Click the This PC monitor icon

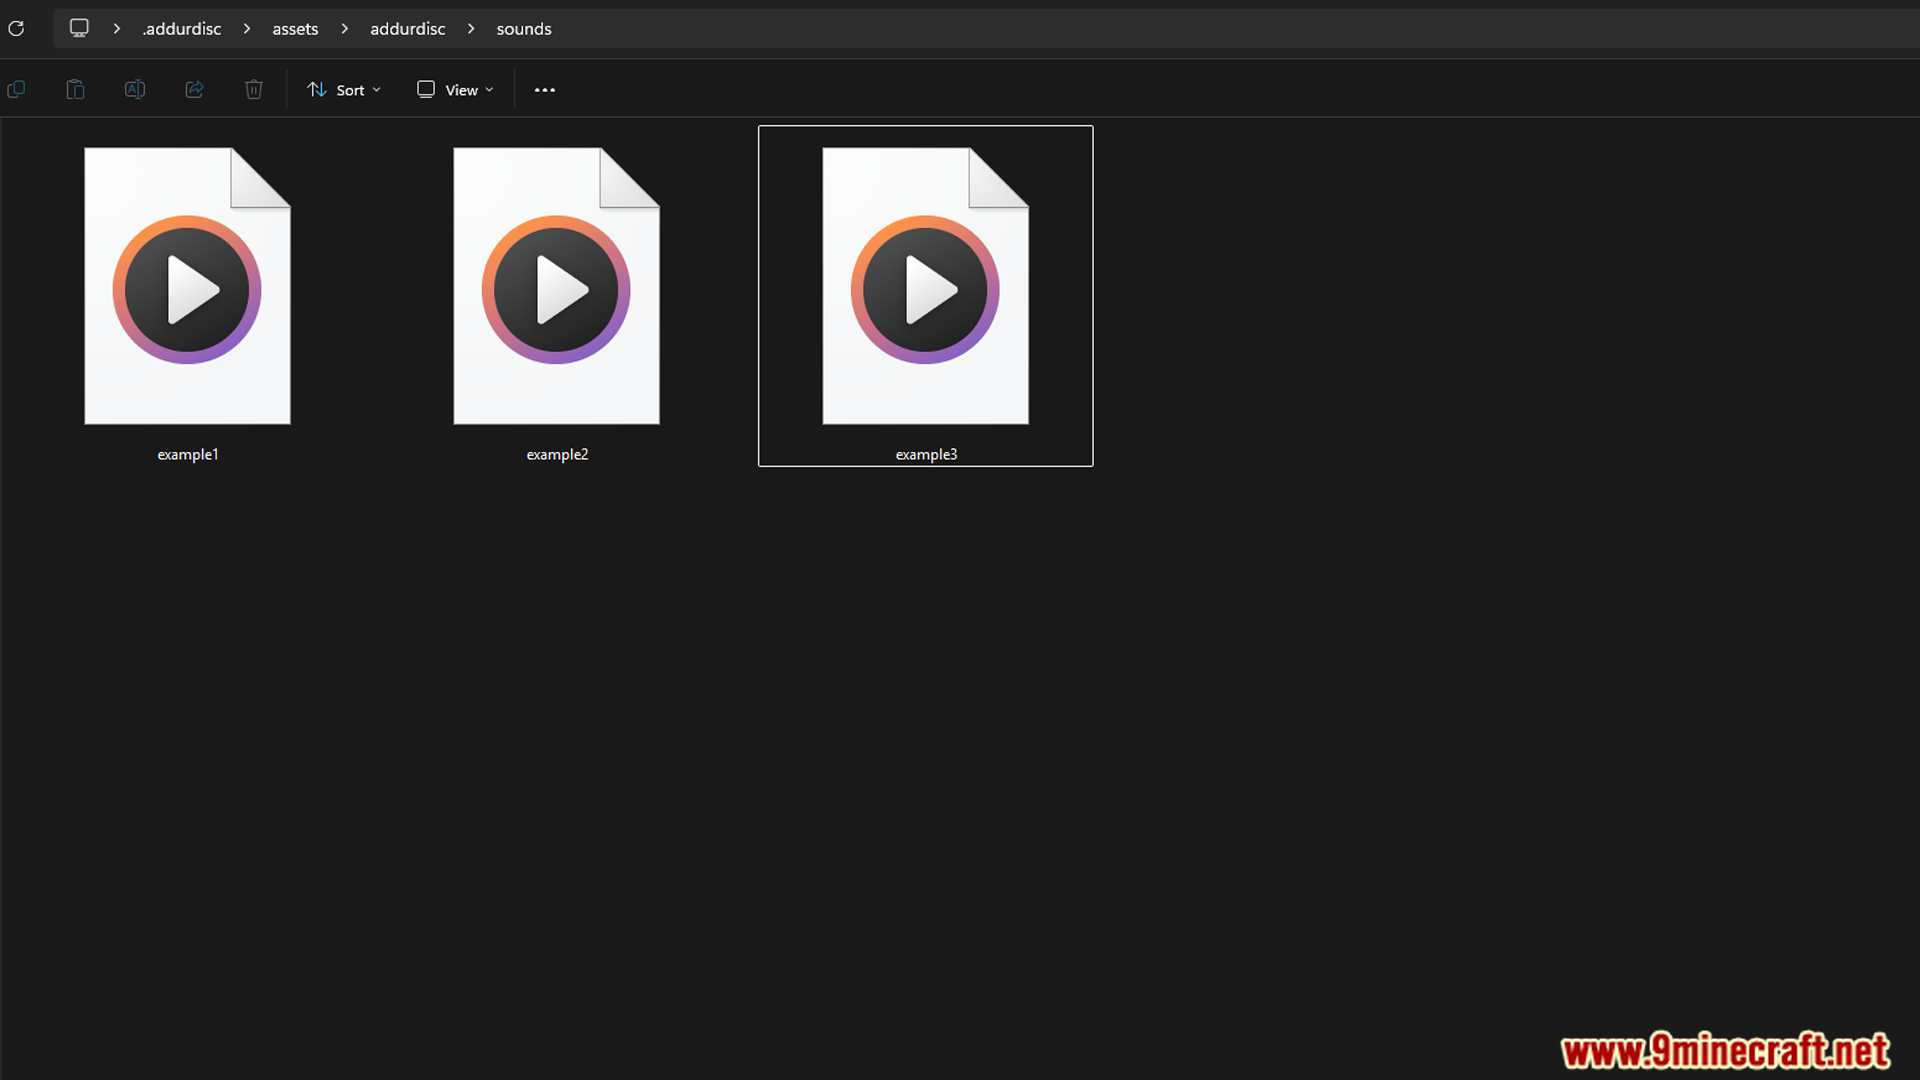point(79,28)
